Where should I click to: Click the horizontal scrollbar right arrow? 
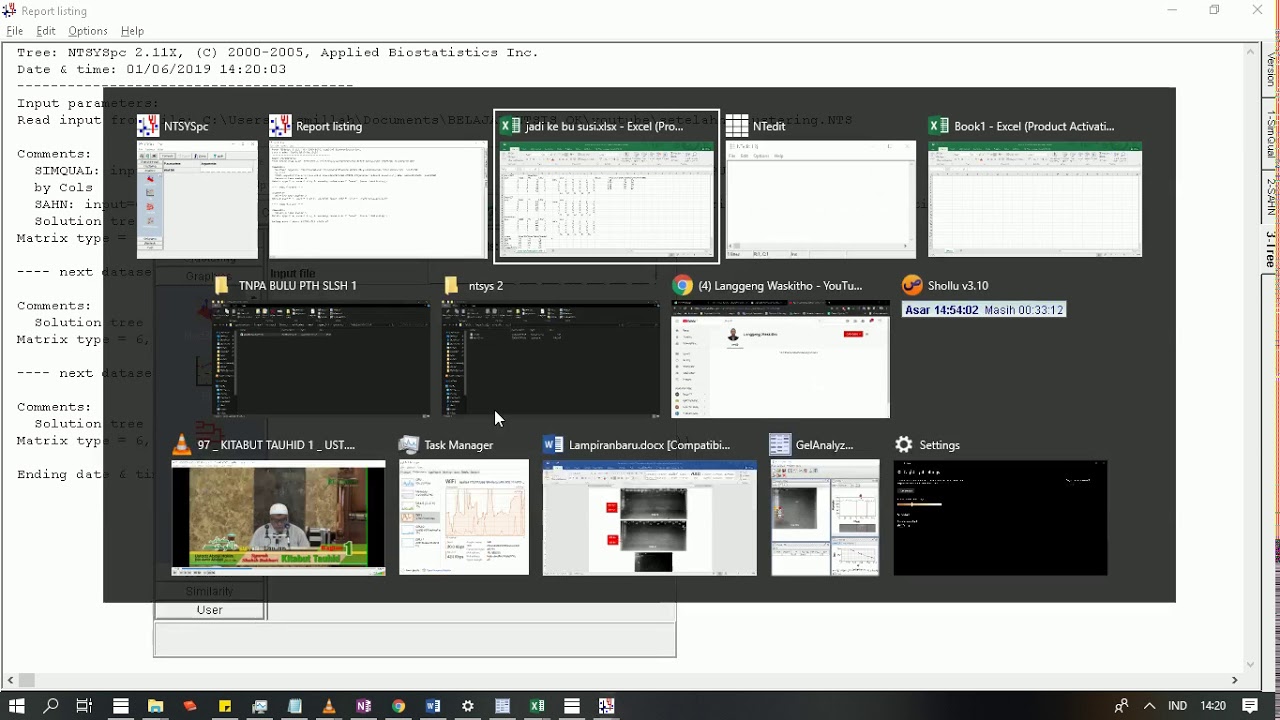click(x=1235, y=680)
